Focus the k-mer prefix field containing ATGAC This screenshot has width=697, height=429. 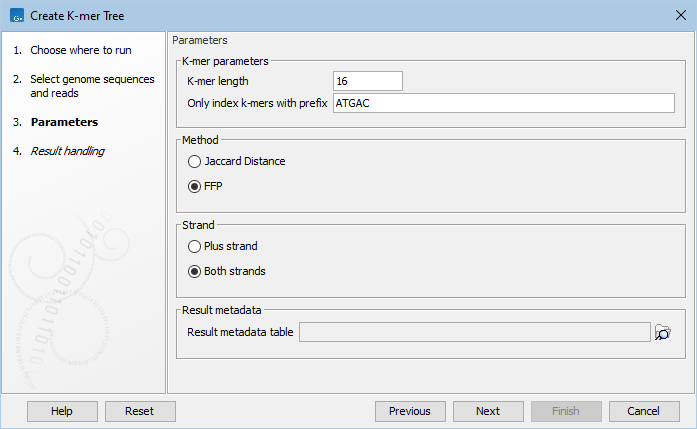coord(503,103)
